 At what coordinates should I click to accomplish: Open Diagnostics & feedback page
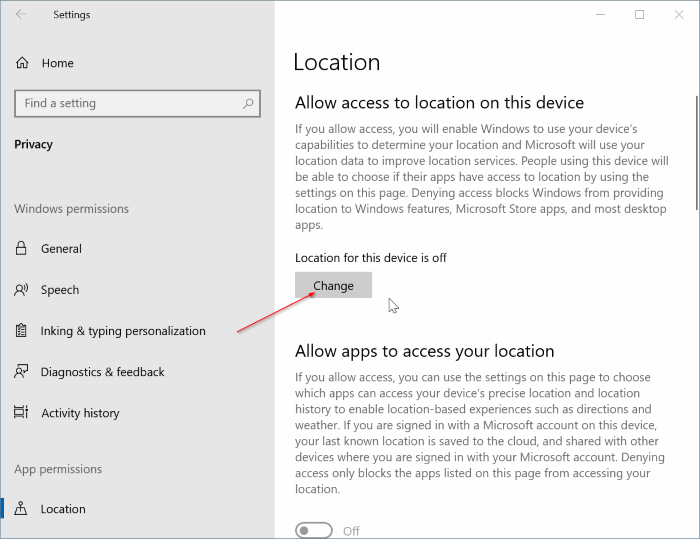coord(102,372)
